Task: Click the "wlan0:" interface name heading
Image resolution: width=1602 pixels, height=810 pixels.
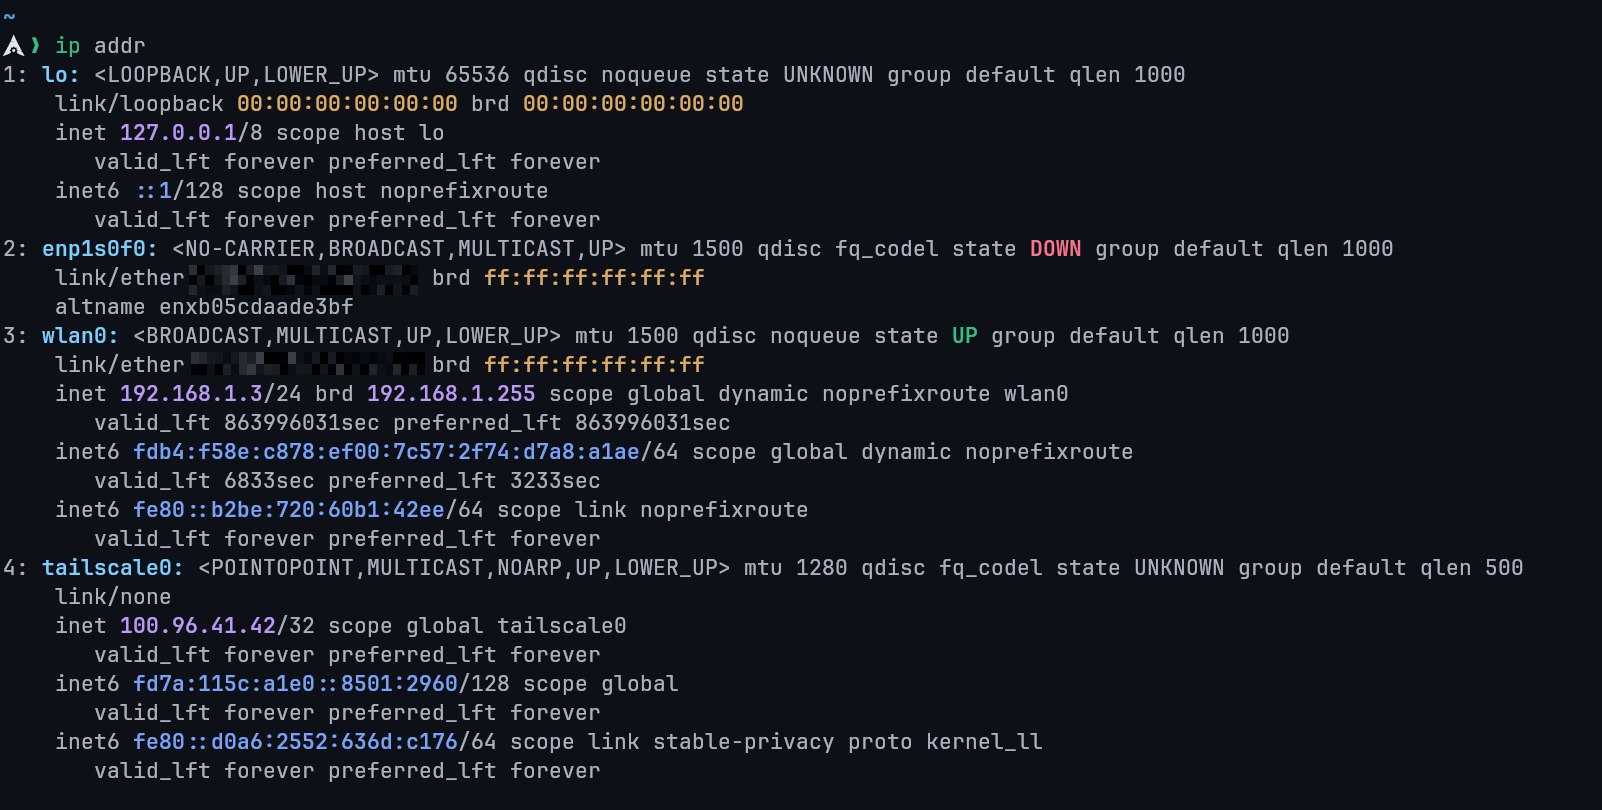Action: (x=80, y=336)
